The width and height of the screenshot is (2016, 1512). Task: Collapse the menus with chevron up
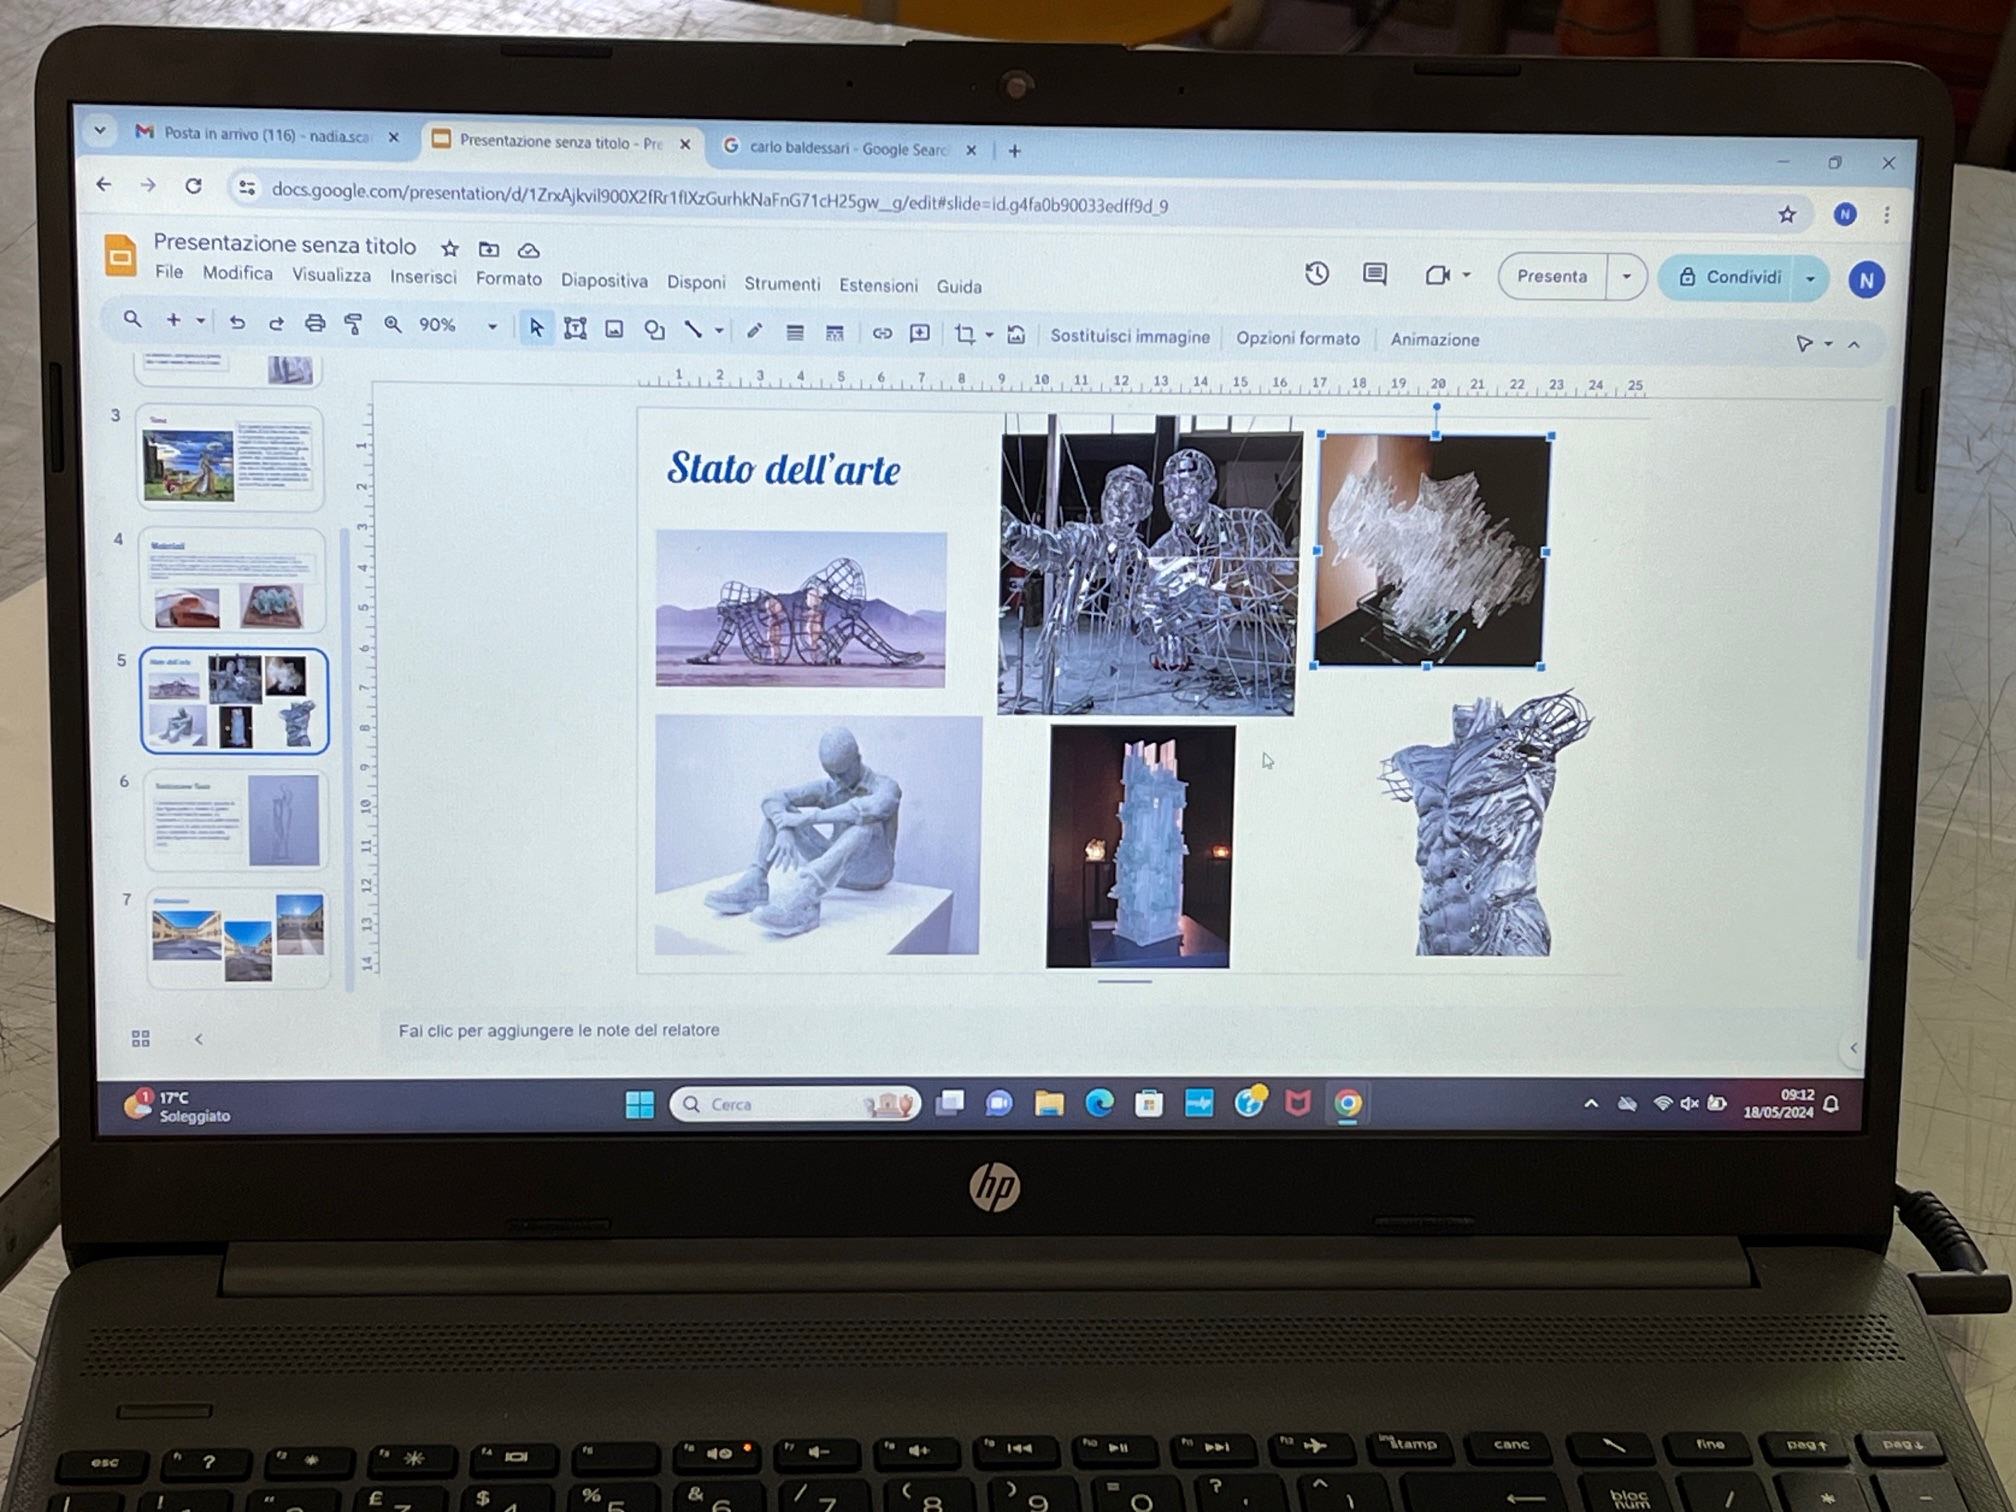1854,344
